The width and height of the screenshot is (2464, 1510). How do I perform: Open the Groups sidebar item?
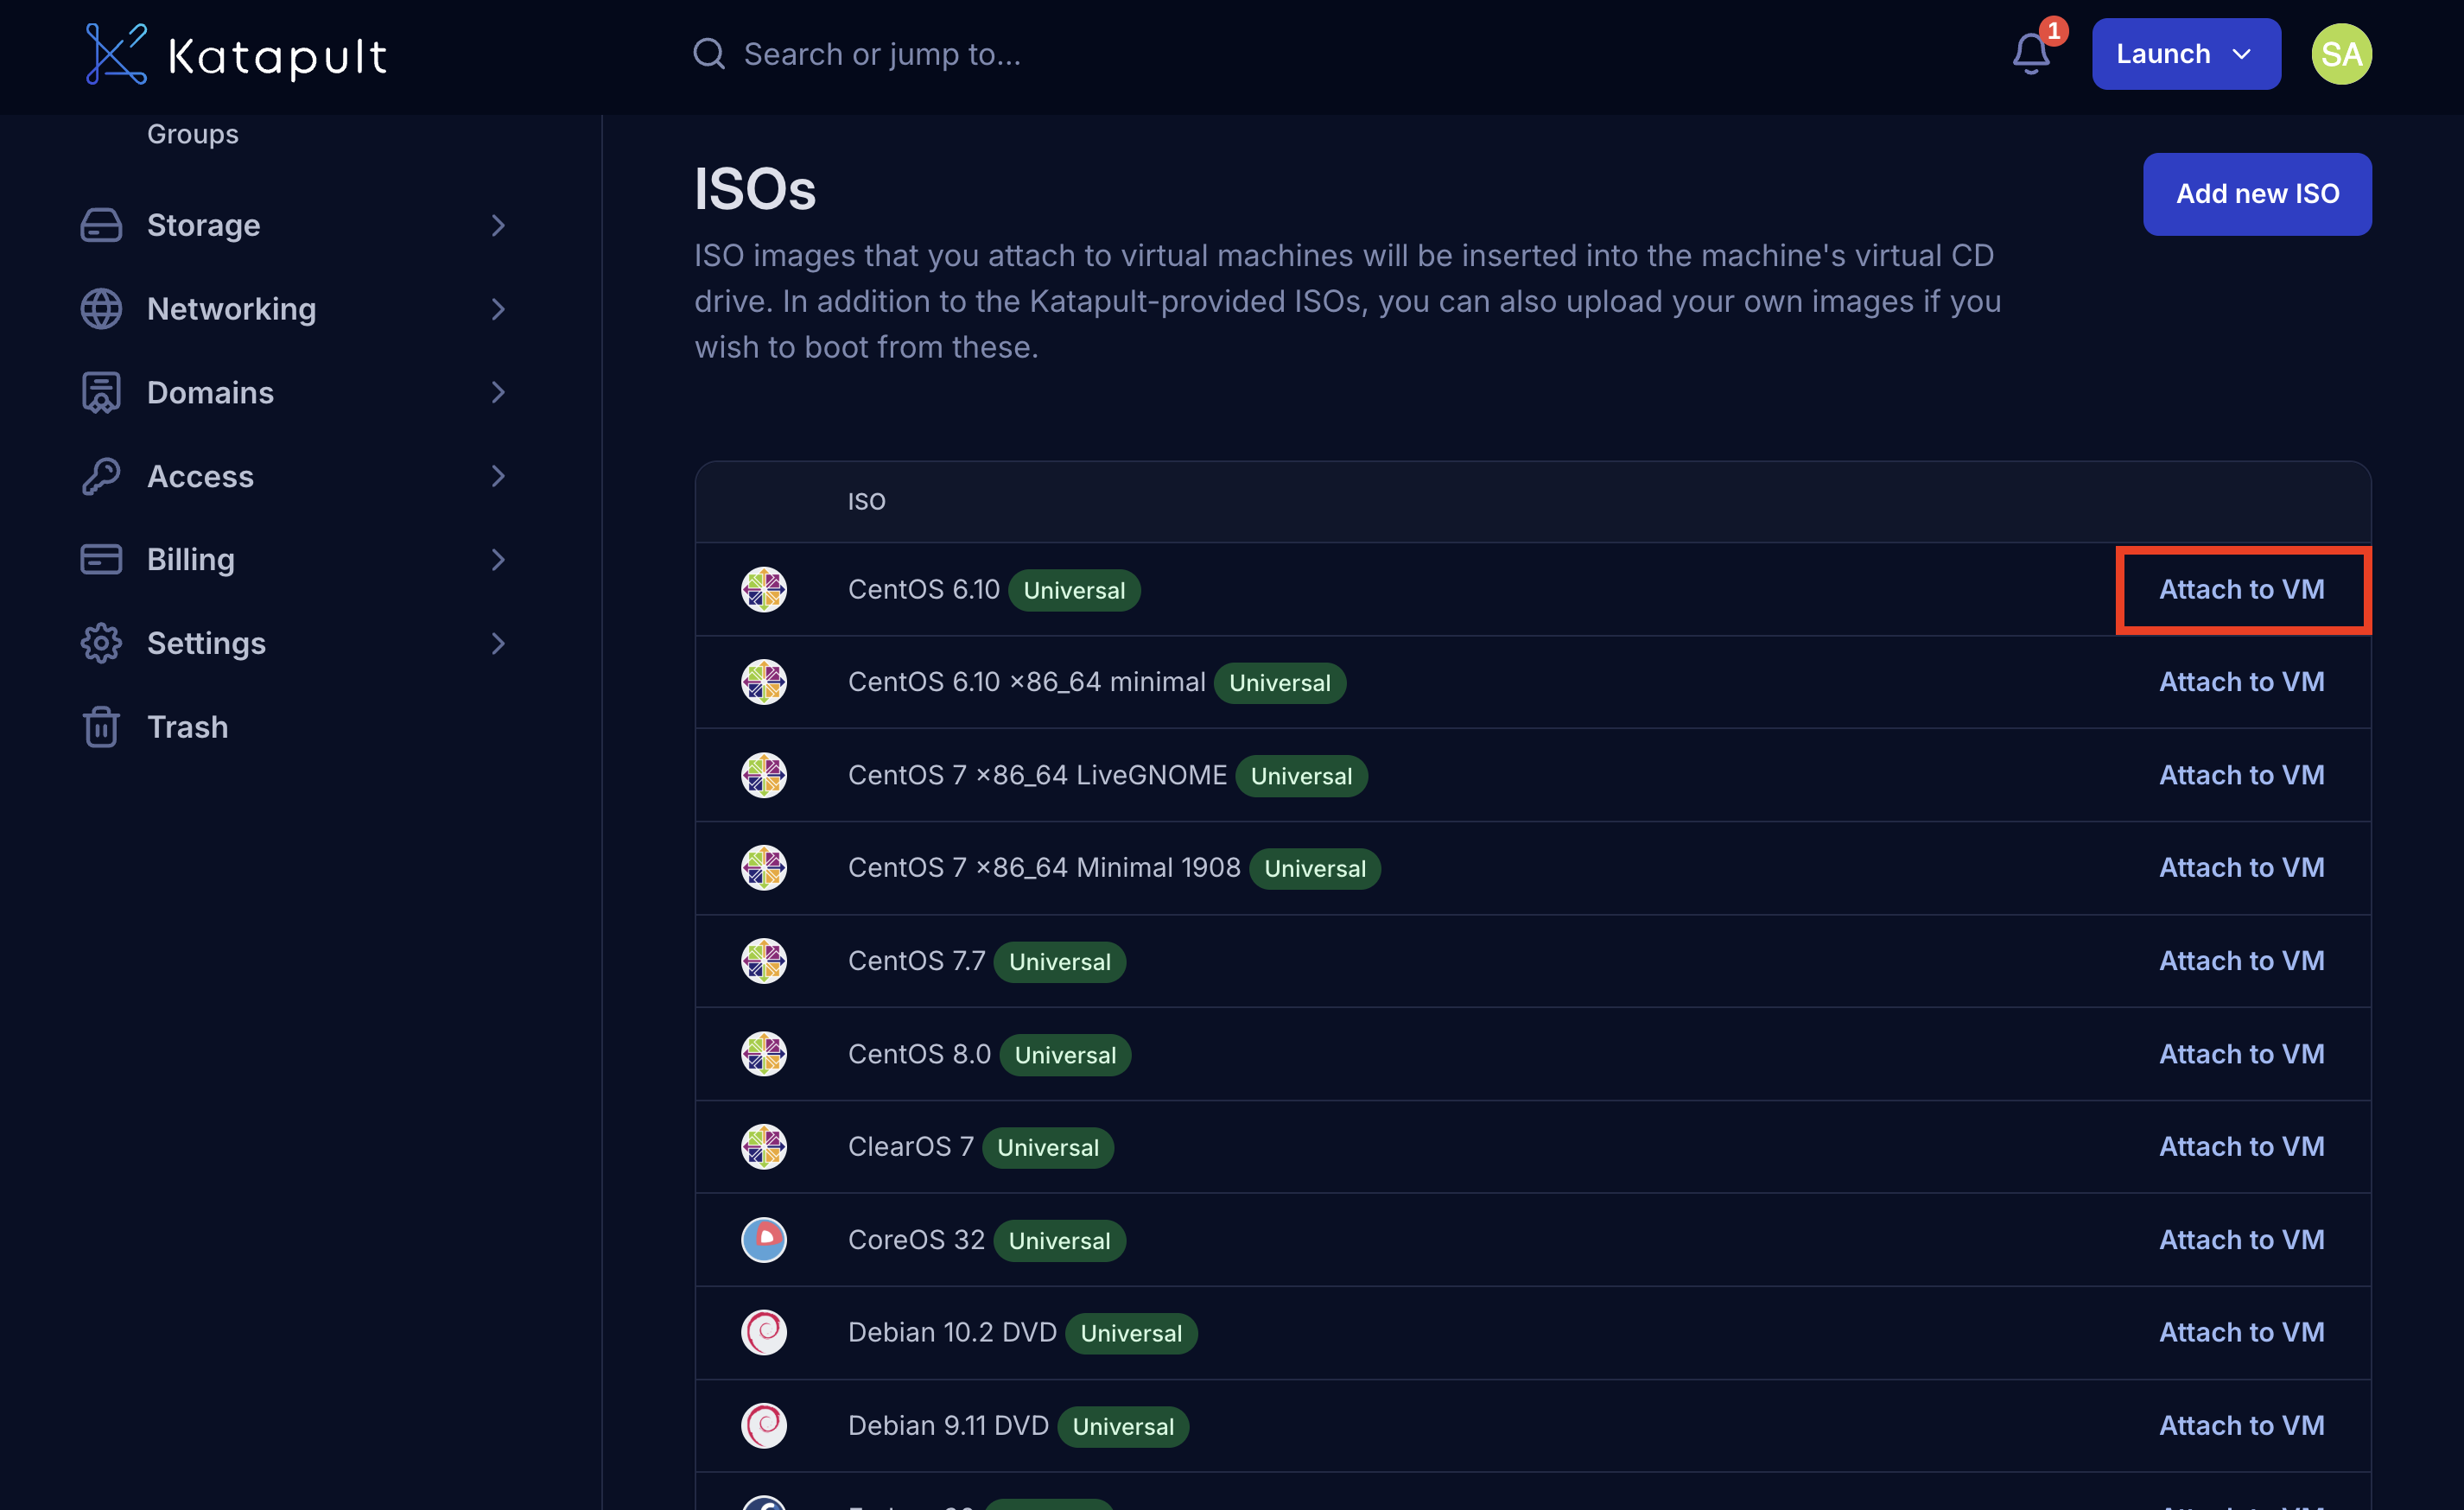[193, 134]
